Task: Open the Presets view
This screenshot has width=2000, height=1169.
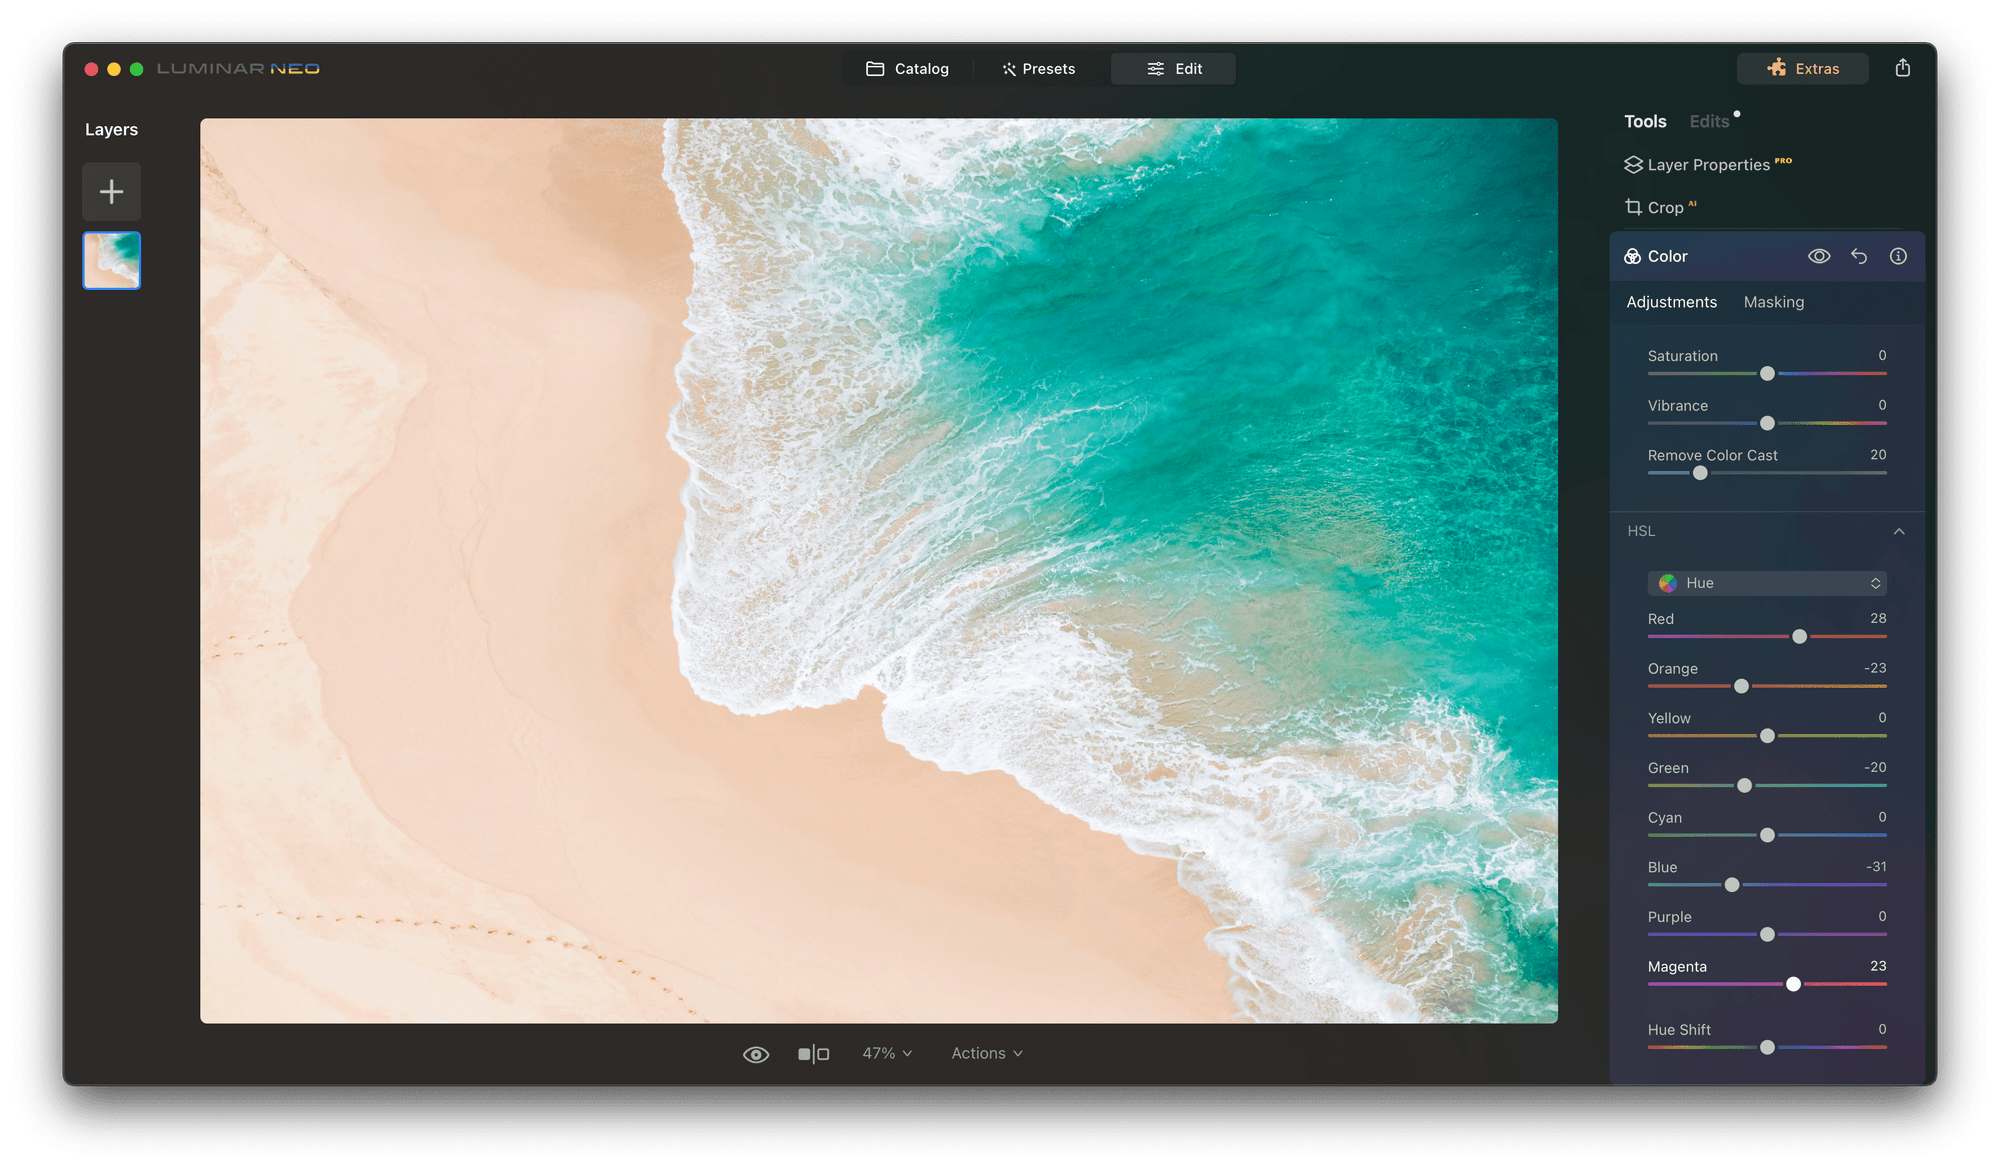Action: tap(1038, 68)
